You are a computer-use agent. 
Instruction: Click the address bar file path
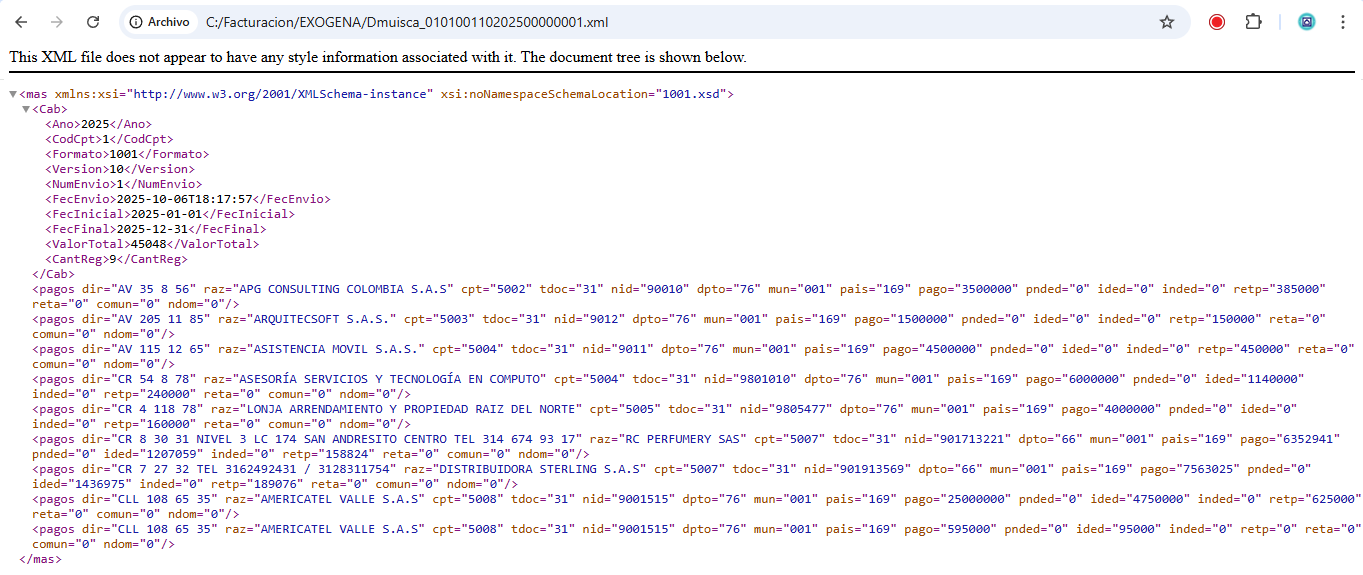[406, 22]
